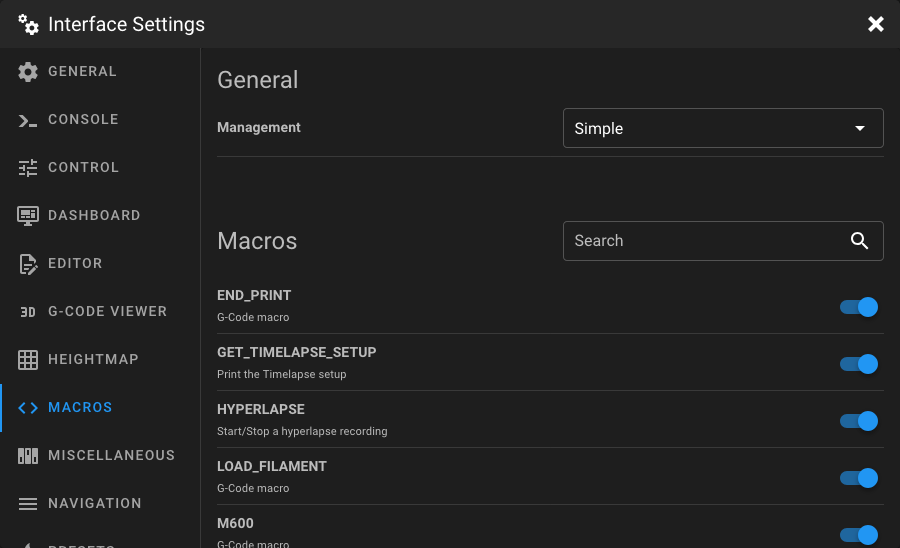Click the Control sliders icon
The width and height of the screenshot is (900, 548).
(x=28, y=168)
